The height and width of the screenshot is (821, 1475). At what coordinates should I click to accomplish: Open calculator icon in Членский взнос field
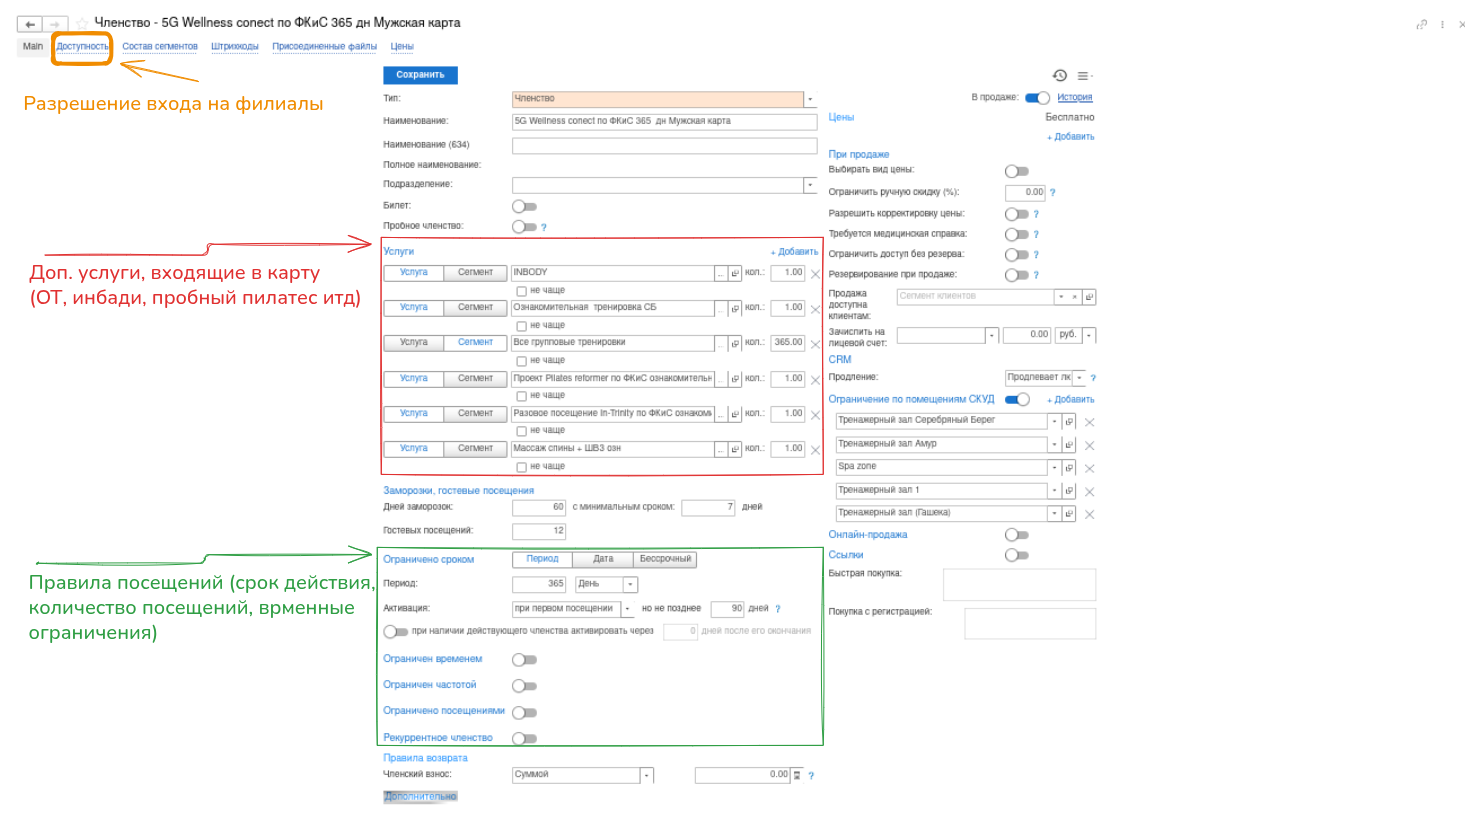(797, 776)
